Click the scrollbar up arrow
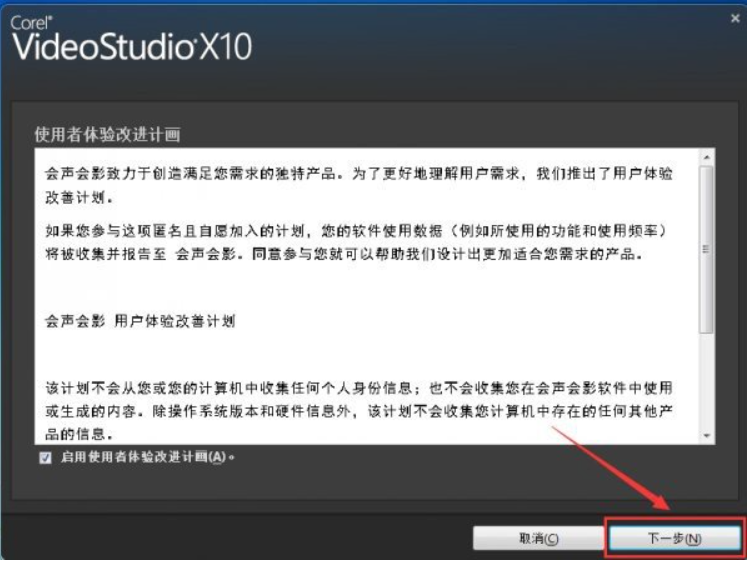 click(x=706, y=157)
